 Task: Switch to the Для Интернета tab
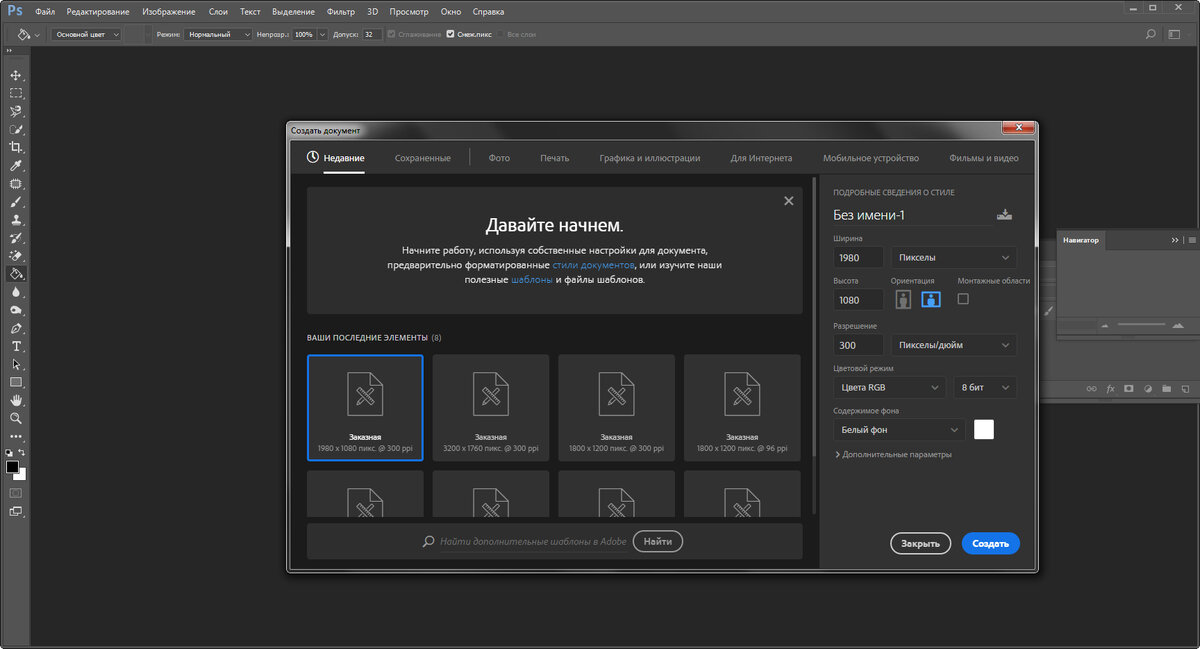(x=761, y=158)
